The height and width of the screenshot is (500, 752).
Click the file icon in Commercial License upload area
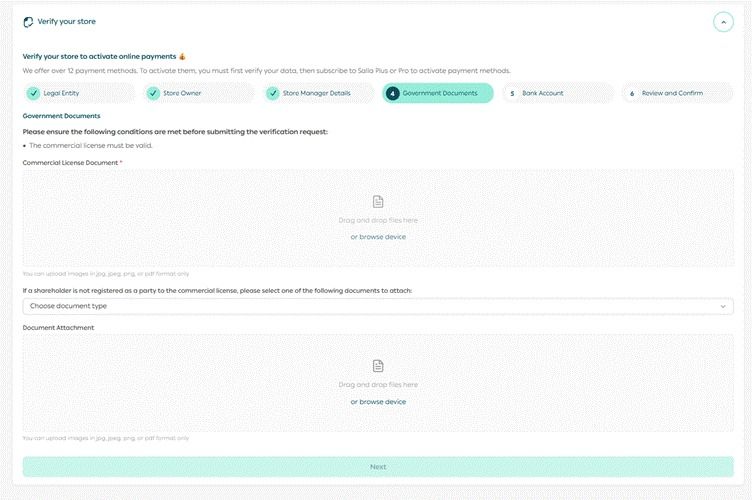point(378,202)
